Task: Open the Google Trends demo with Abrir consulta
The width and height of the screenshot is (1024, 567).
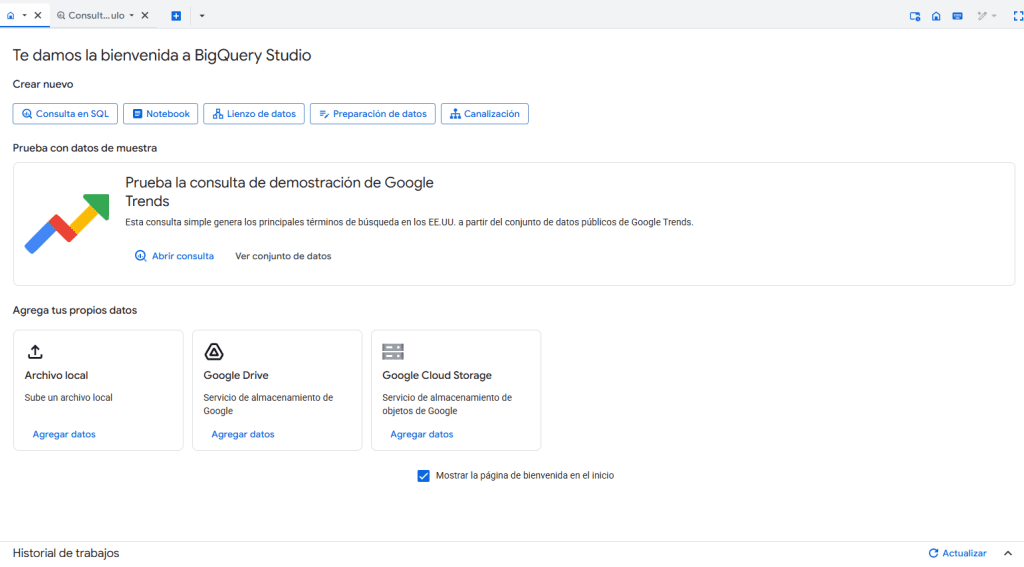Action: tap(174, 256)
